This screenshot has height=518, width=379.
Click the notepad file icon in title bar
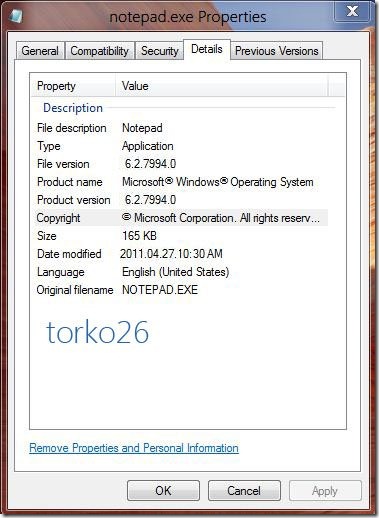click(16, 16)
